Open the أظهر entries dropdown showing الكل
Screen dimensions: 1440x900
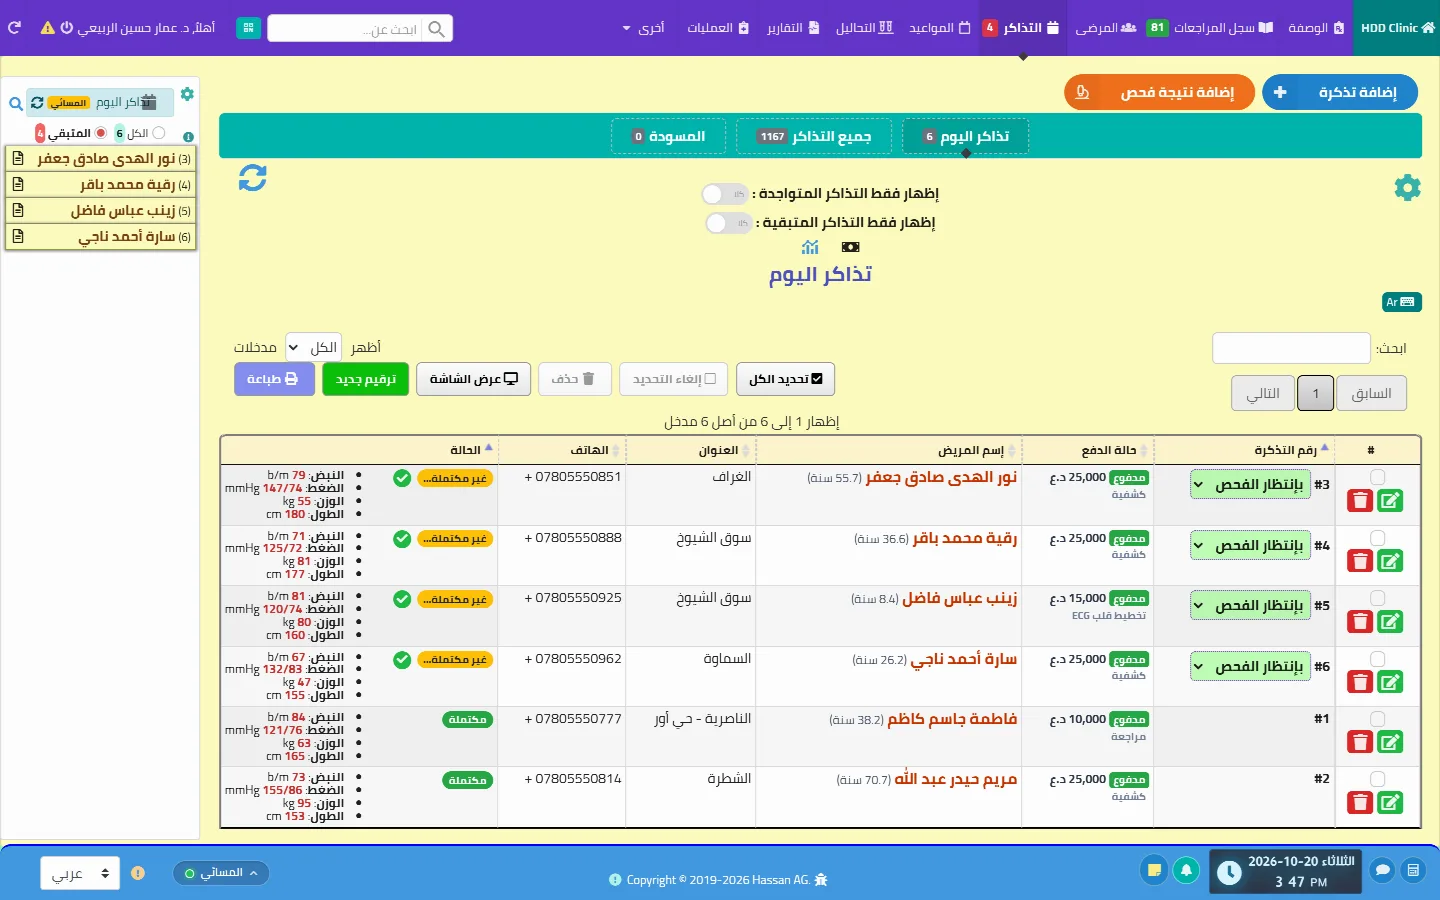click(x=313, y=347)
